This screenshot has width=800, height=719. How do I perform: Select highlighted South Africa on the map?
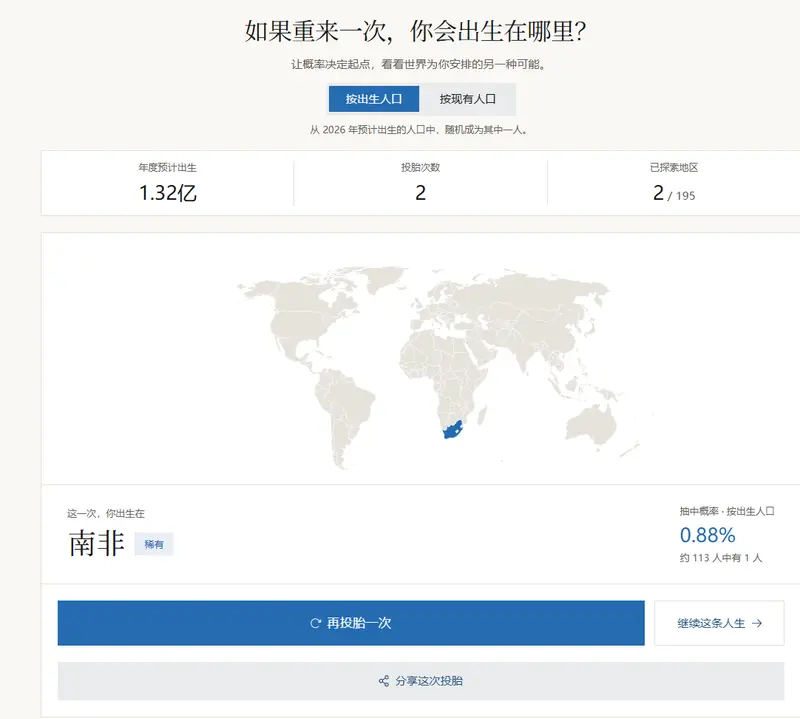coord(453,430)
